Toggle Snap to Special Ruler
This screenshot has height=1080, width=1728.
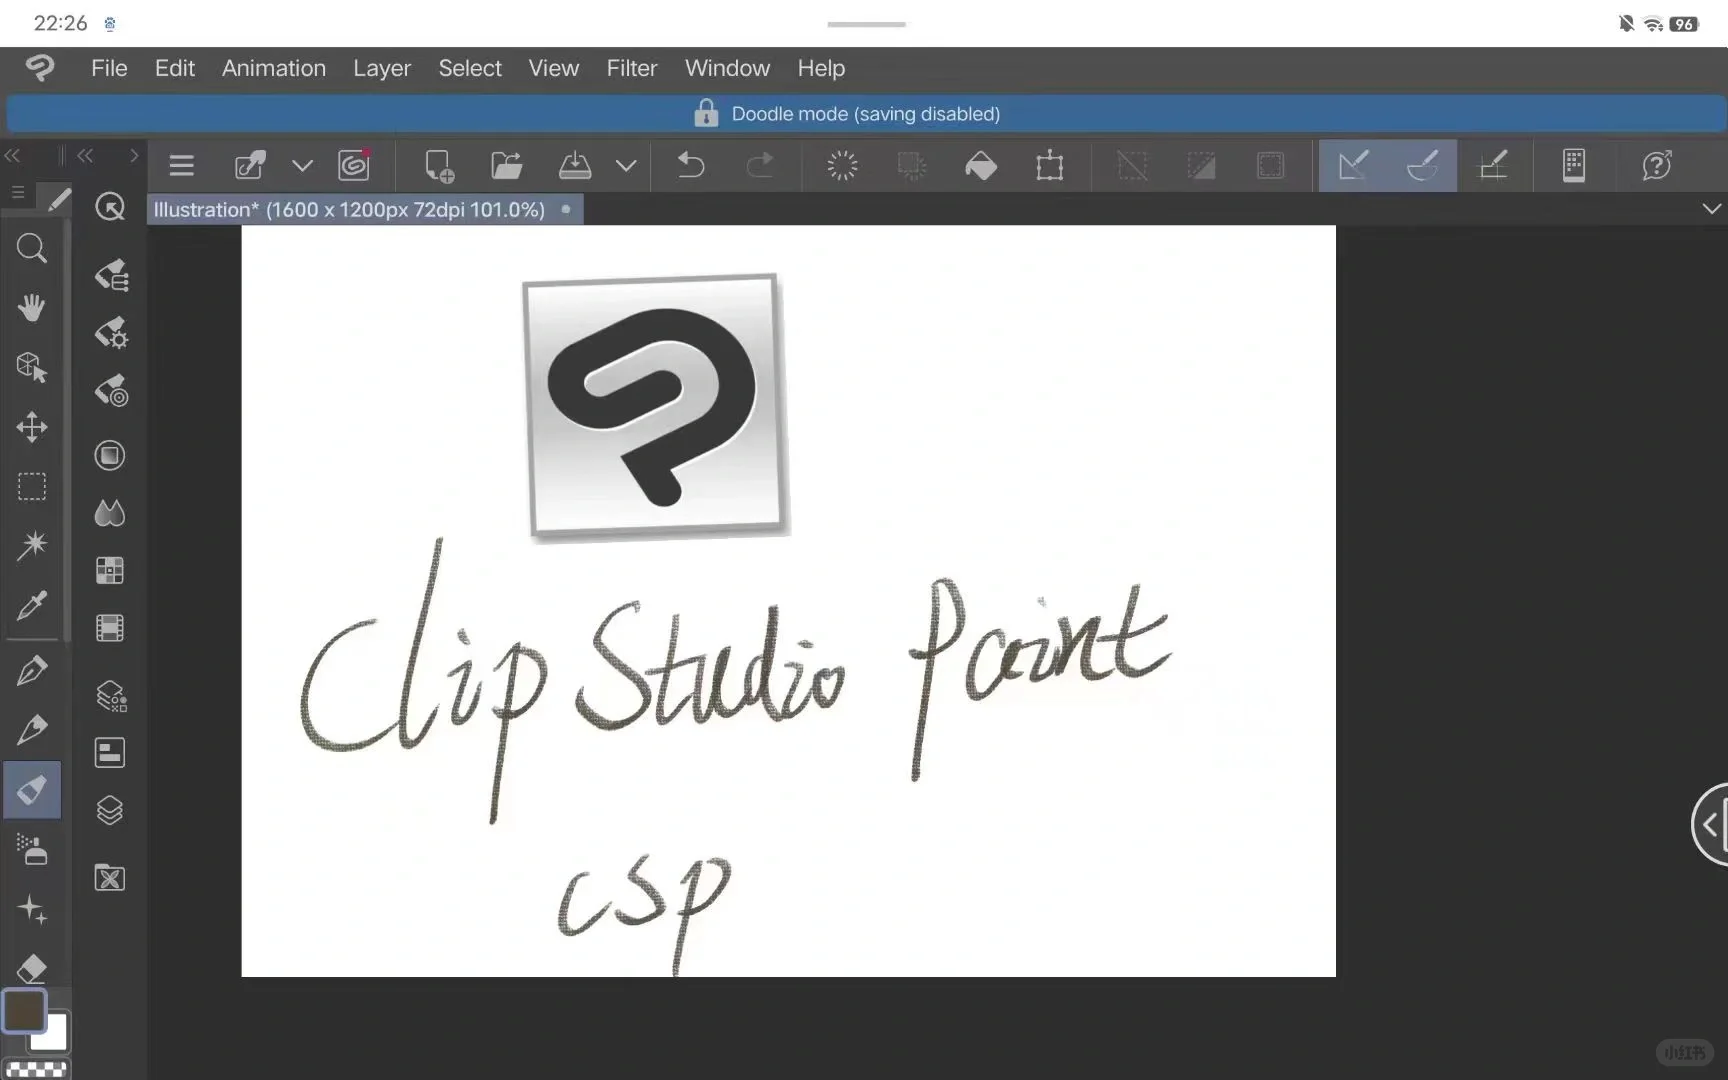pyautogui.click(x=1422, y=165)
